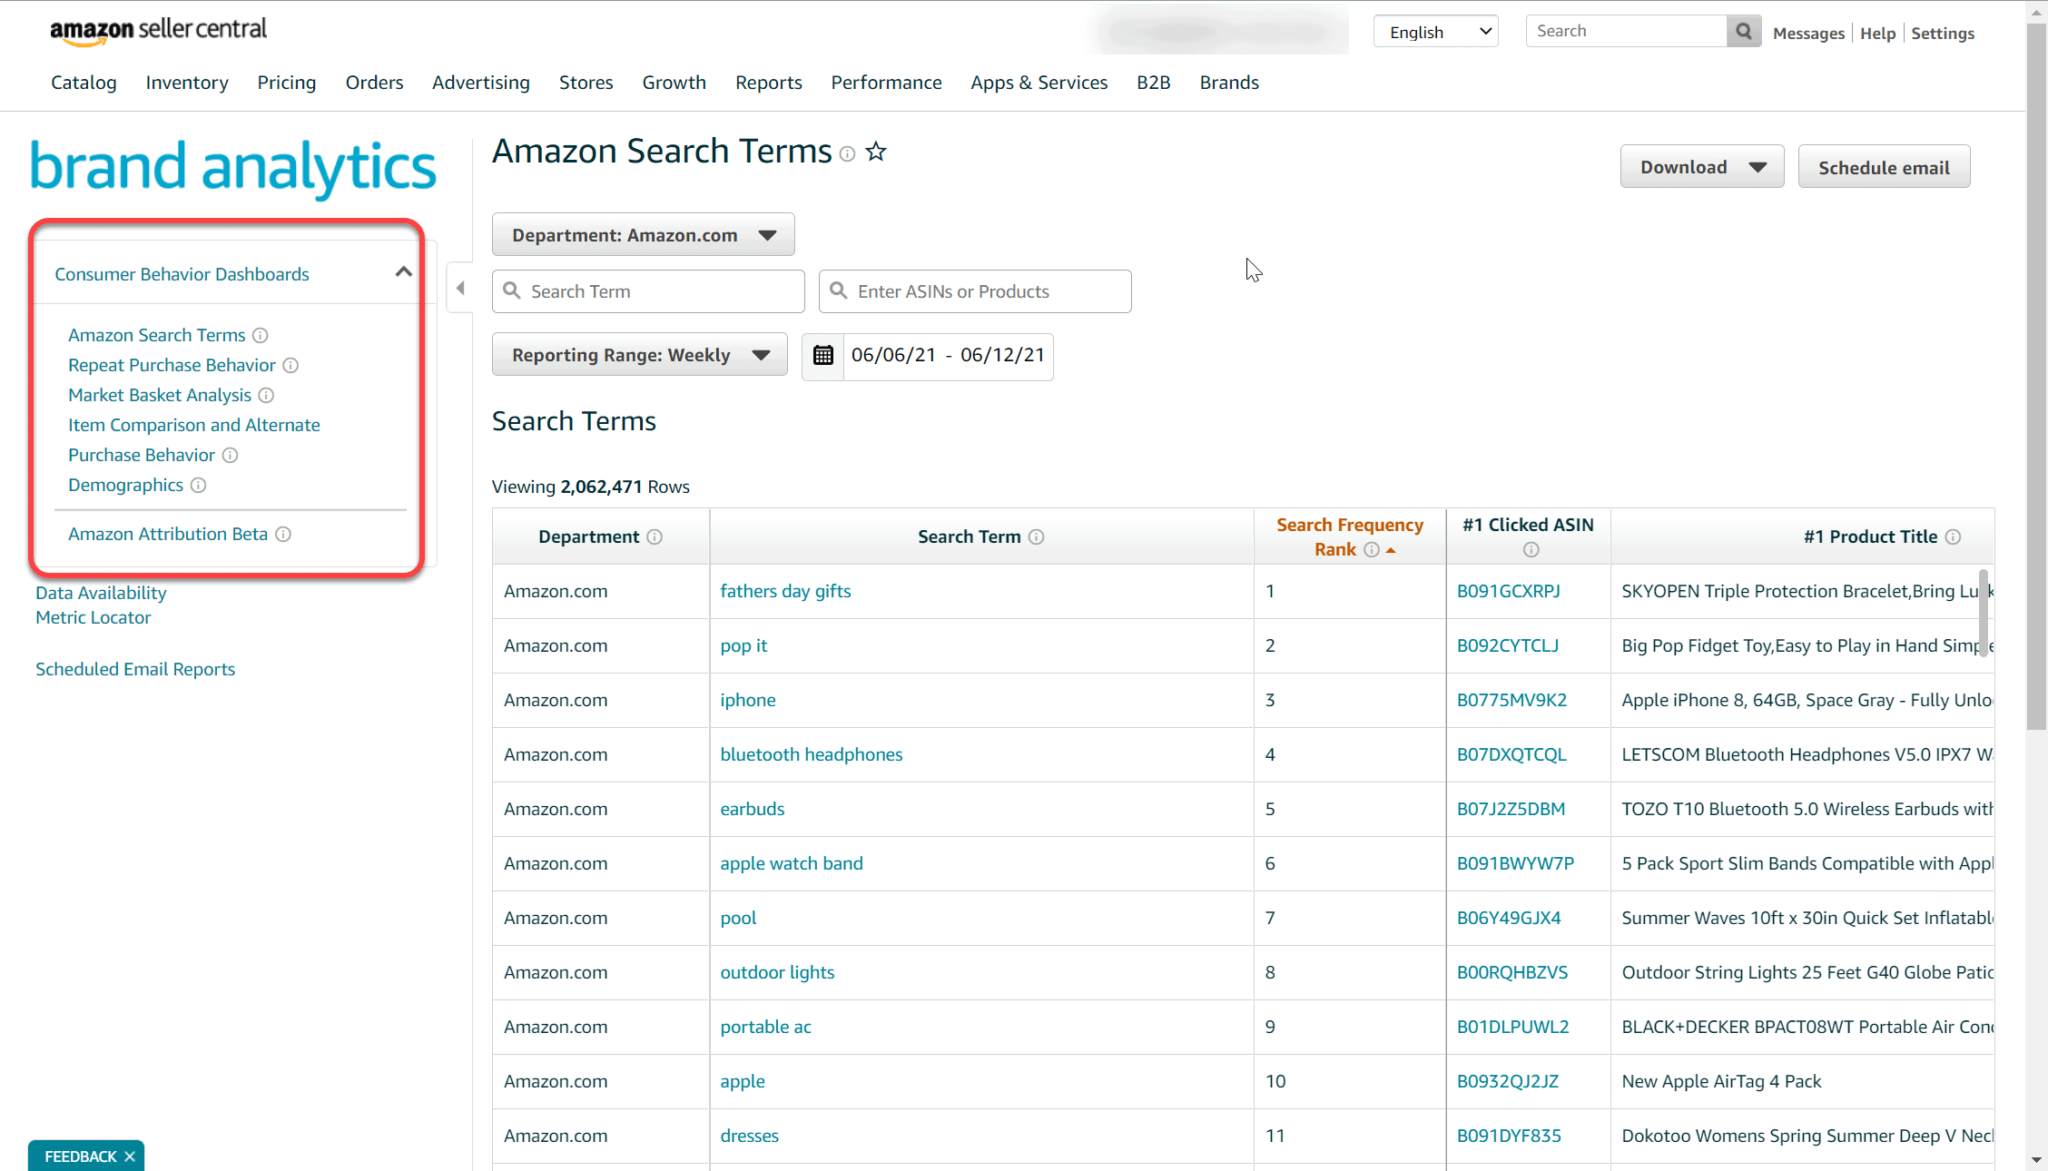
Task: Open the Messages link in header
Action: pyautogui.click(x=1808, y=33)
